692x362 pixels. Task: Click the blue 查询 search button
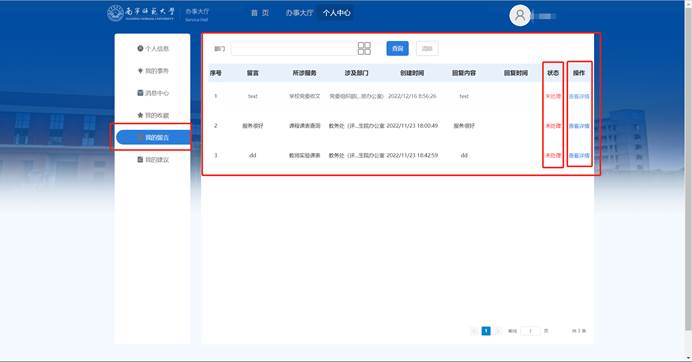pos(398,49)
